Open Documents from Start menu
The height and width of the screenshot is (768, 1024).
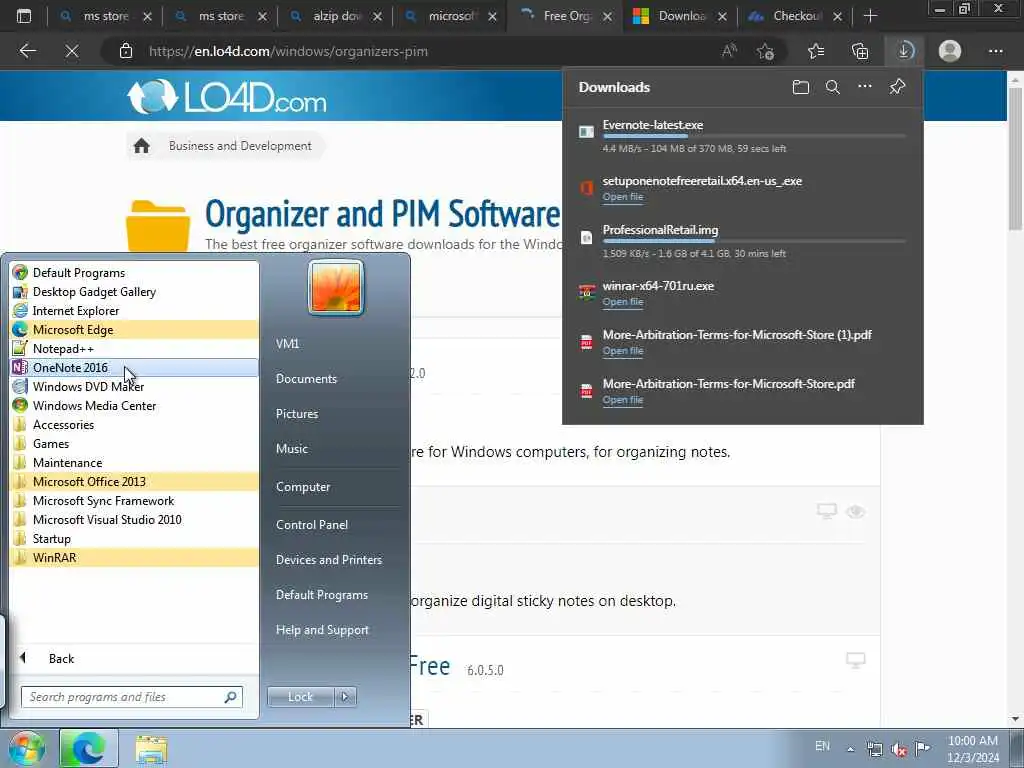(x=306, y=379)
